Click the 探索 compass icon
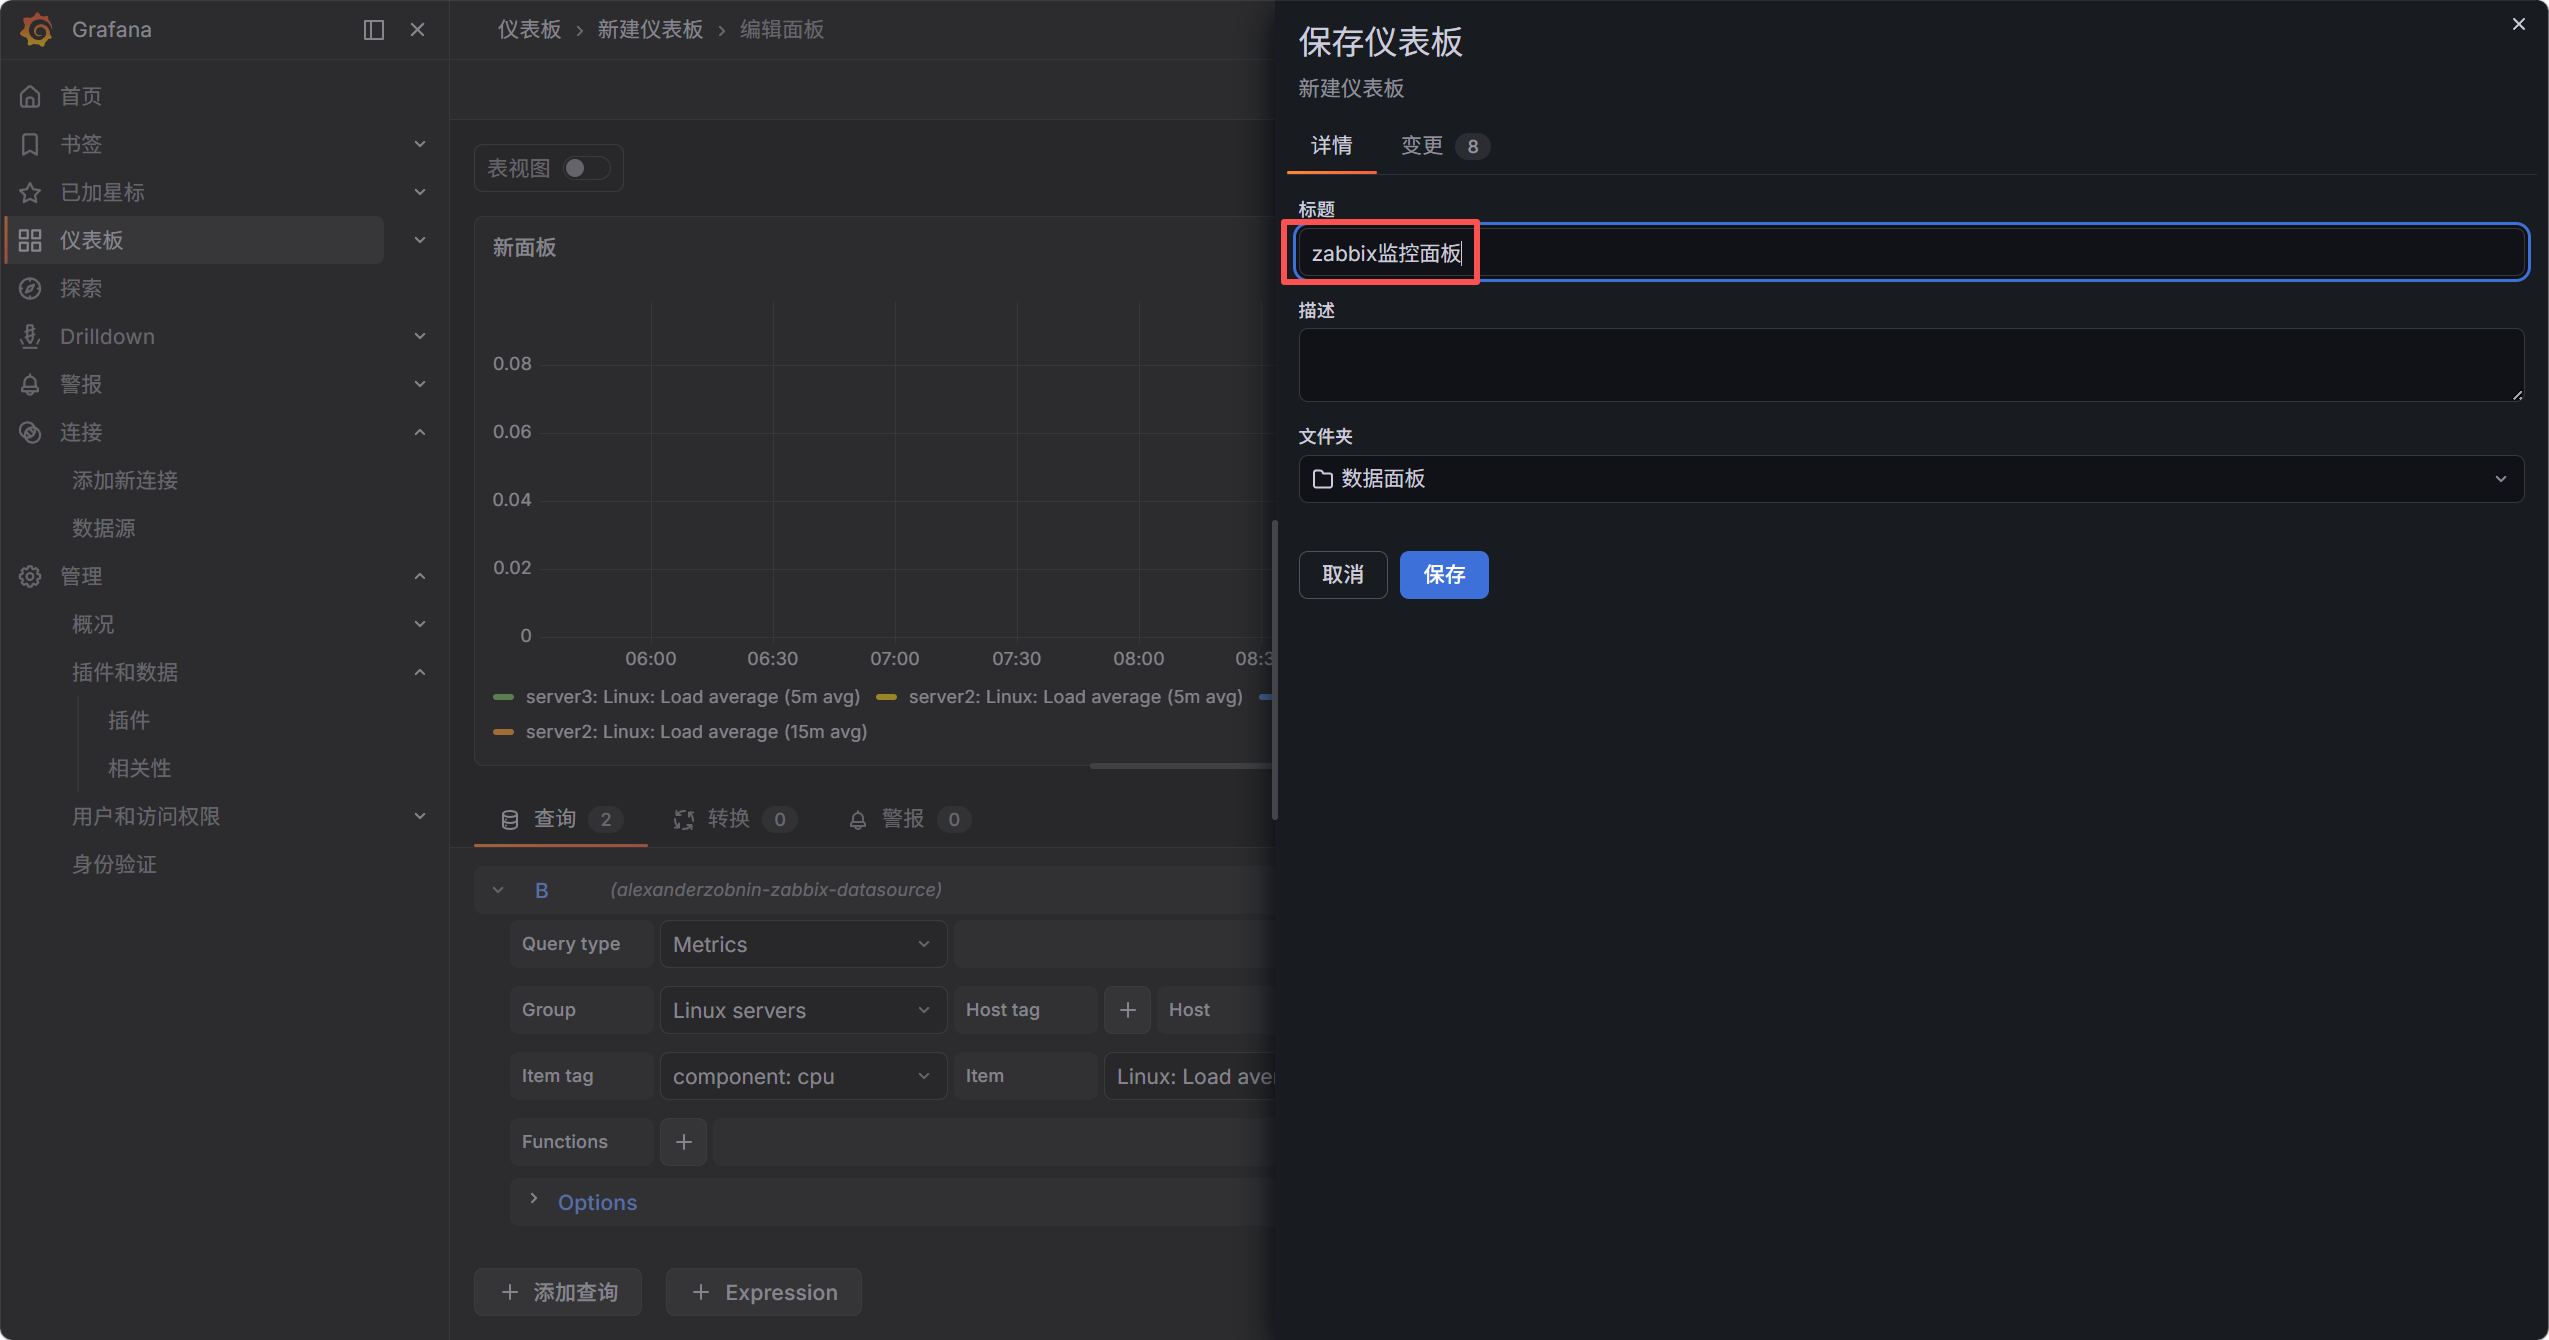Image resolution: width=2549 pixels, height=1340 pixels. coord(30,288)
